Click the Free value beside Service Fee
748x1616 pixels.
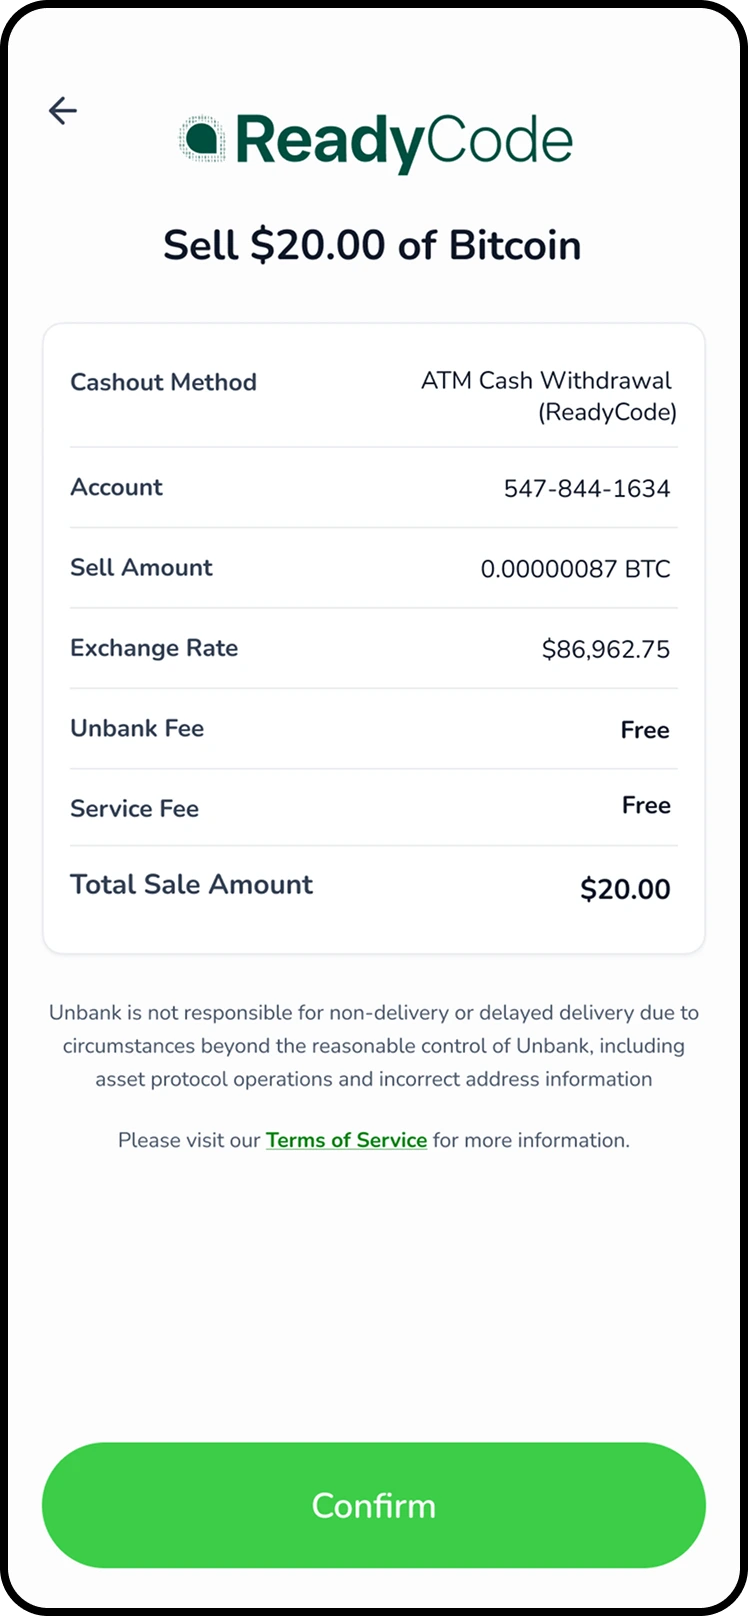(646, 805)
